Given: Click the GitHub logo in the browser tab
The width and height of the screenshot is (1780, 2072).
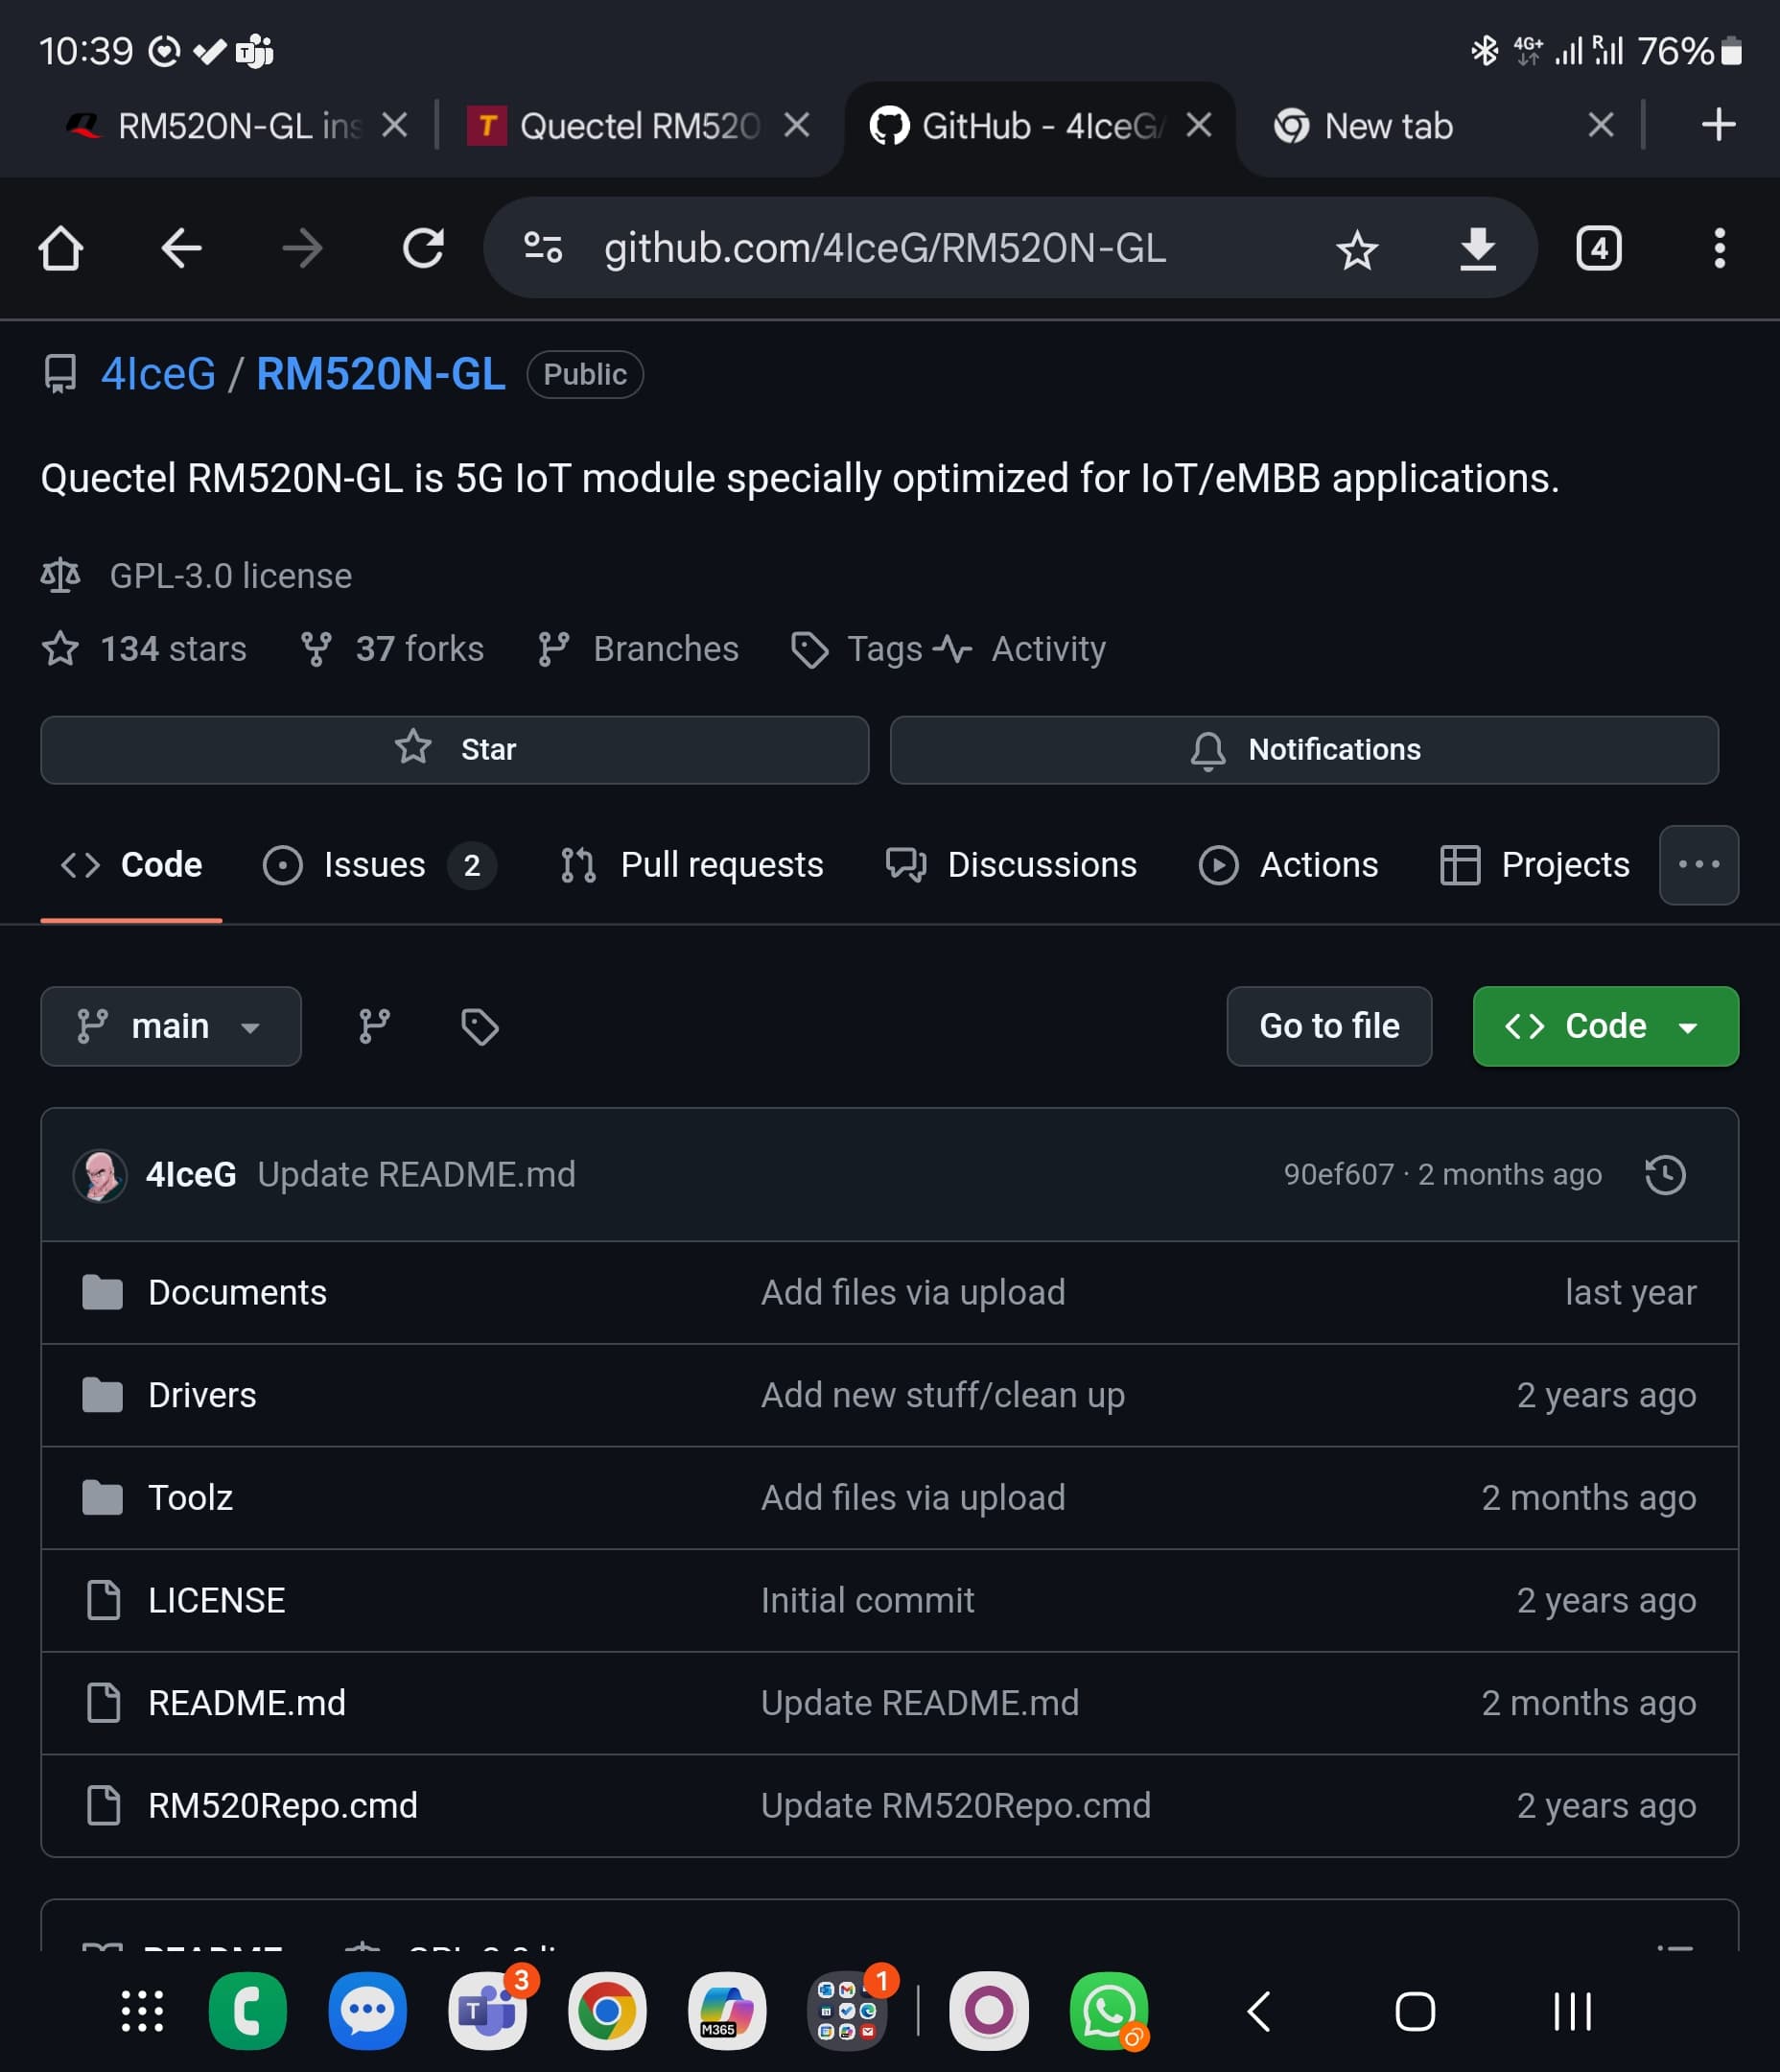Looking at the screenshot, I should point(890,125).
